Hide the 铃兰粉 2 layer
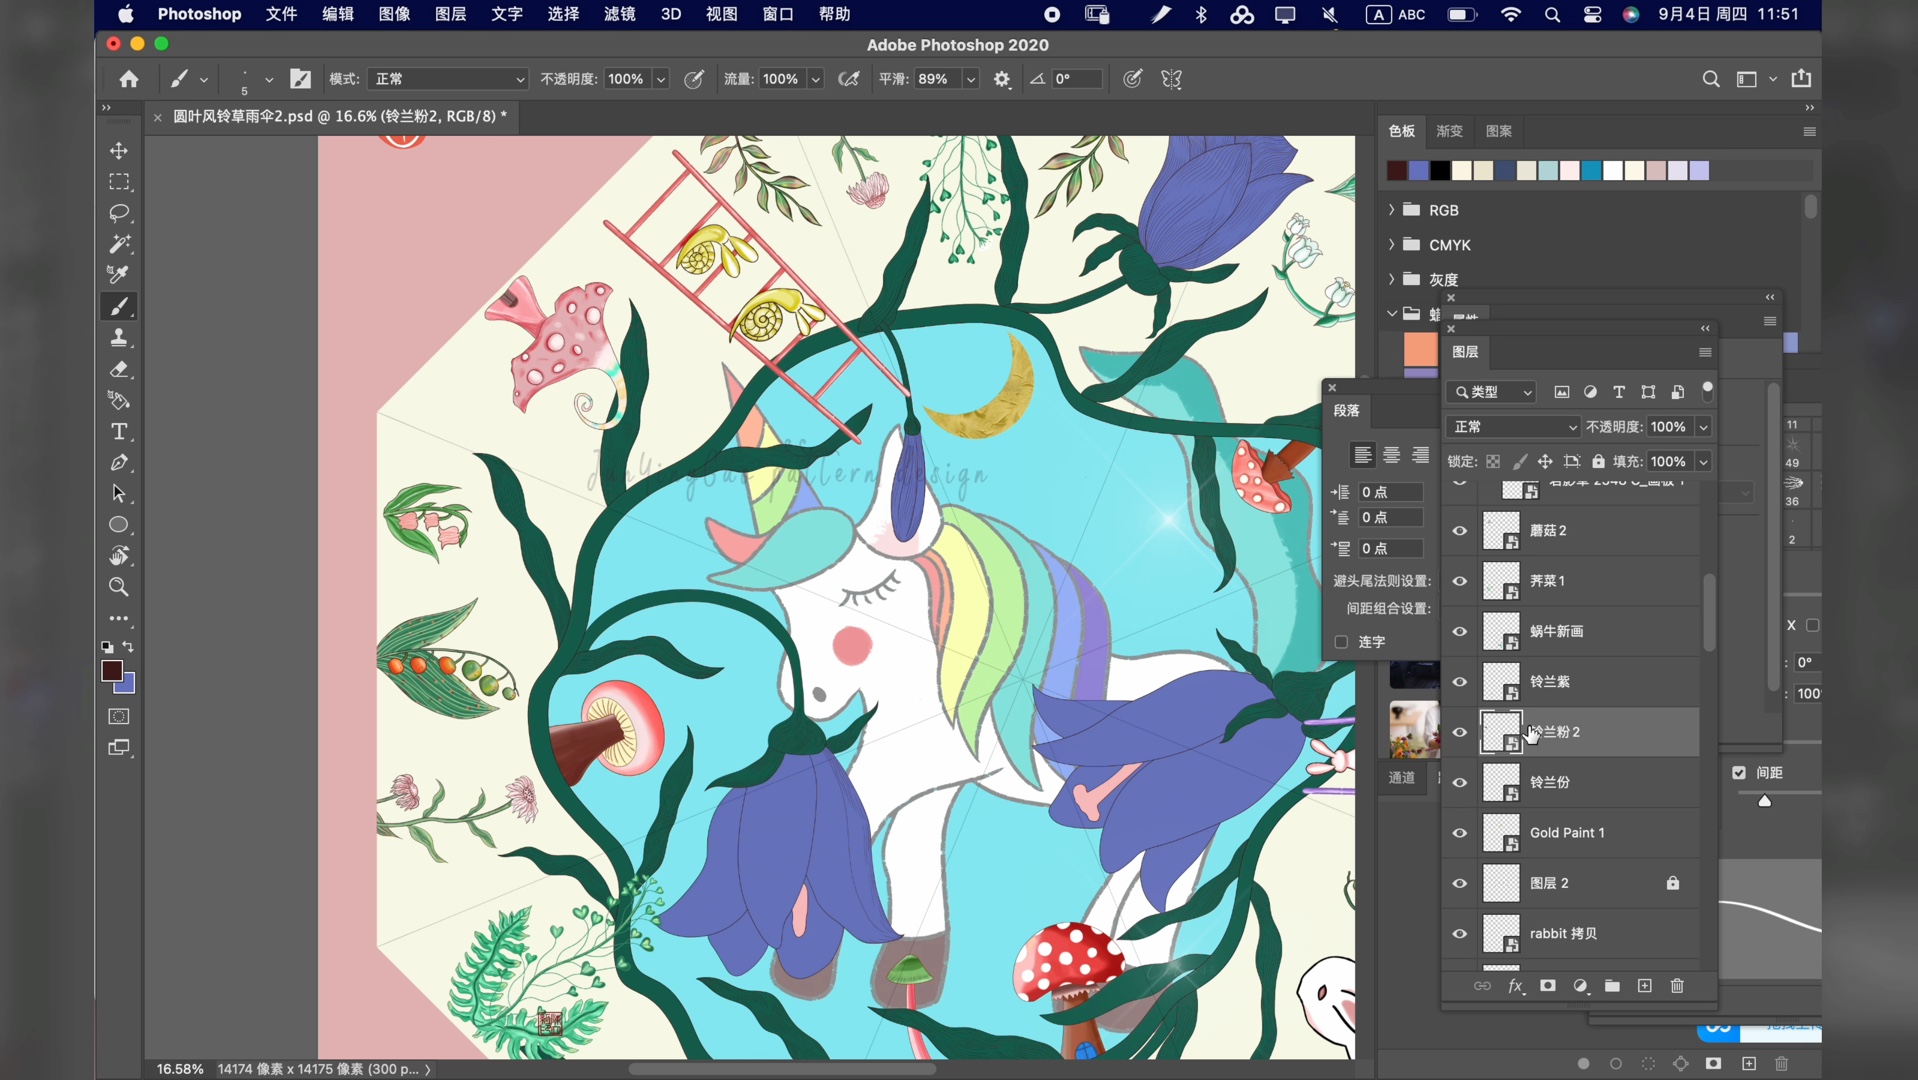This screenshot has height=1080, width=1918. pos(1460,732)
